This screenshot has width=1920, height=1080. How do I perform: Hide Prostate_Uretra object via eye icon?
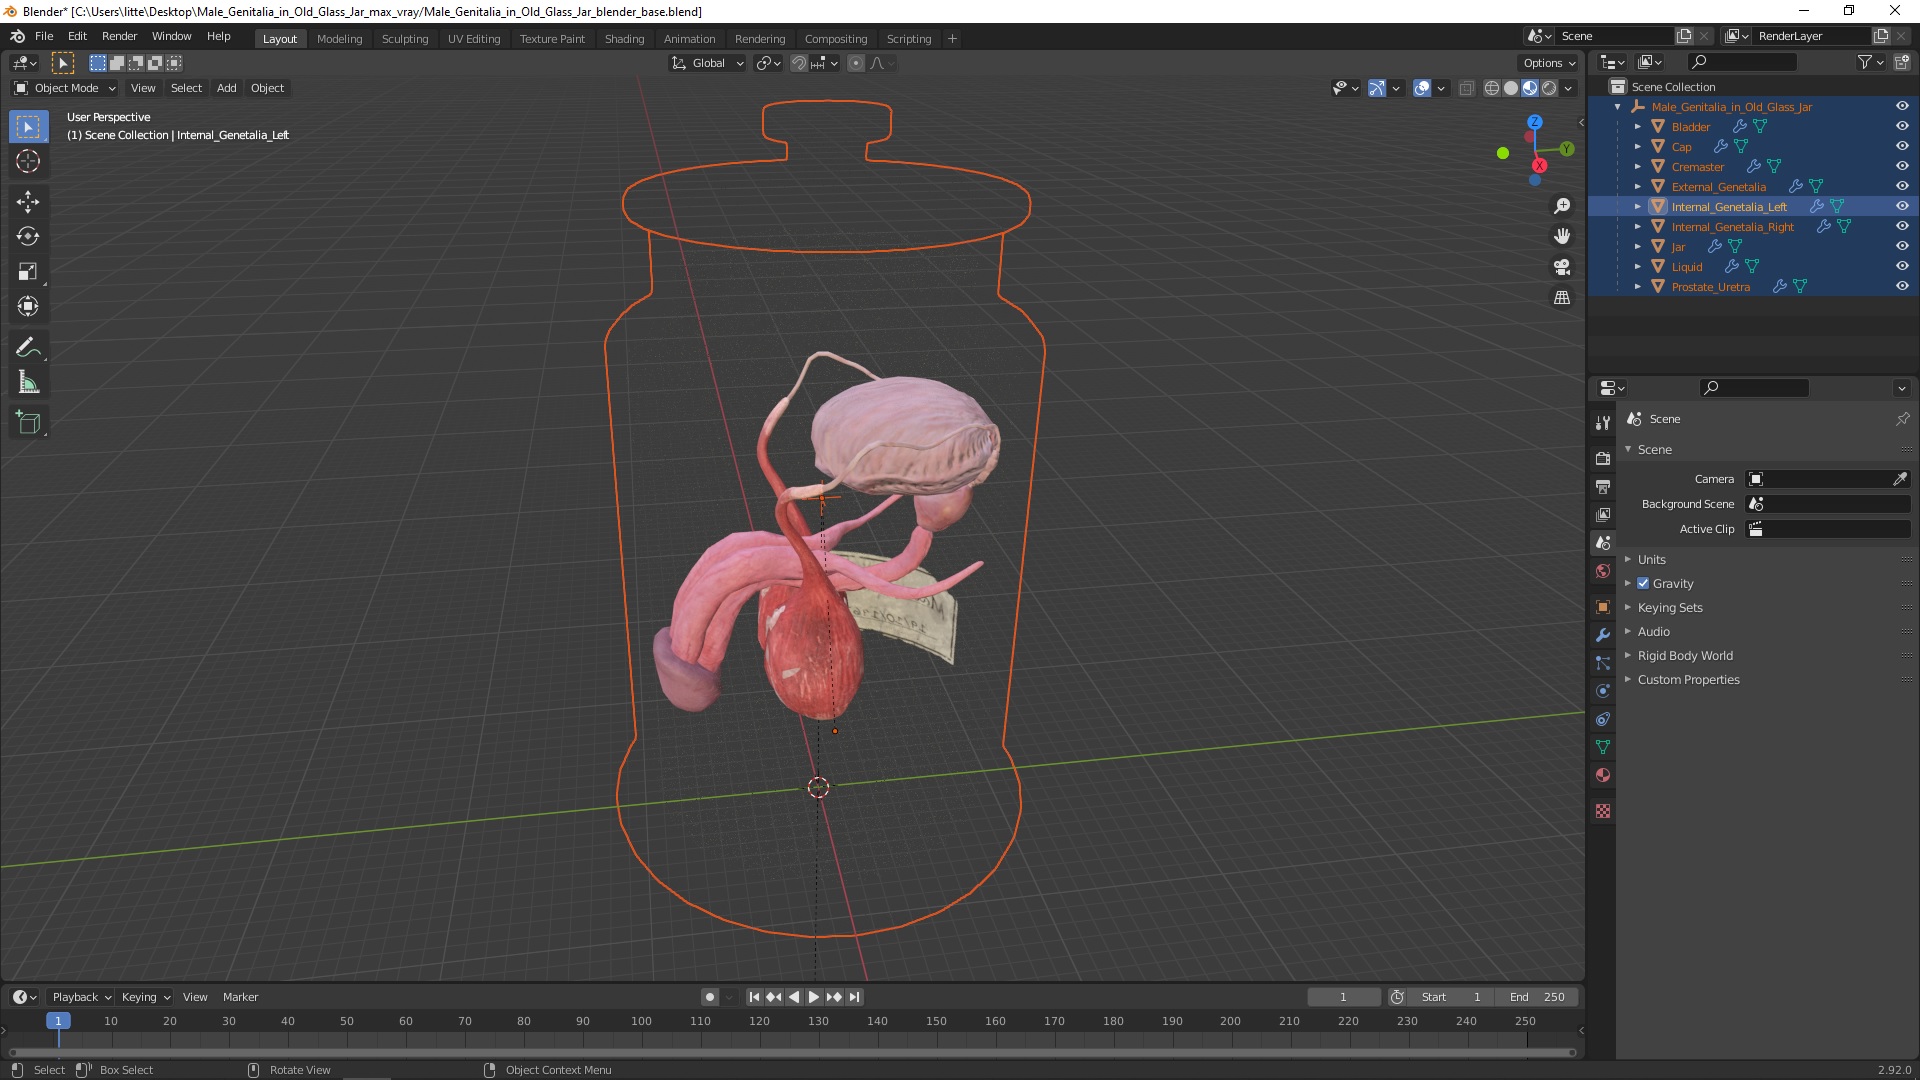[x=1902, y=287]
